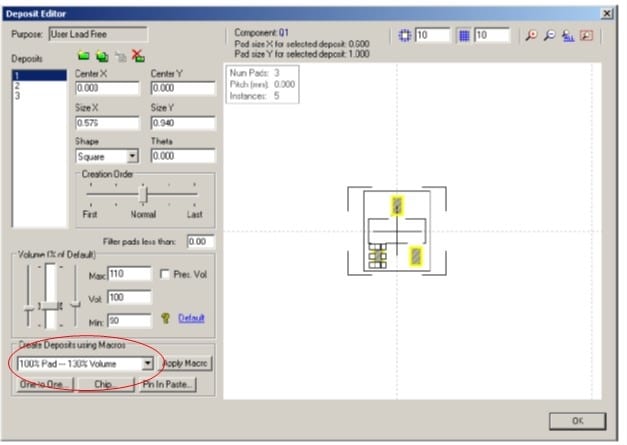Image resolution: width=627 pixels, height=445 pixels.
Task: Click the Center X input field
Action: click(x=107, y=88)
